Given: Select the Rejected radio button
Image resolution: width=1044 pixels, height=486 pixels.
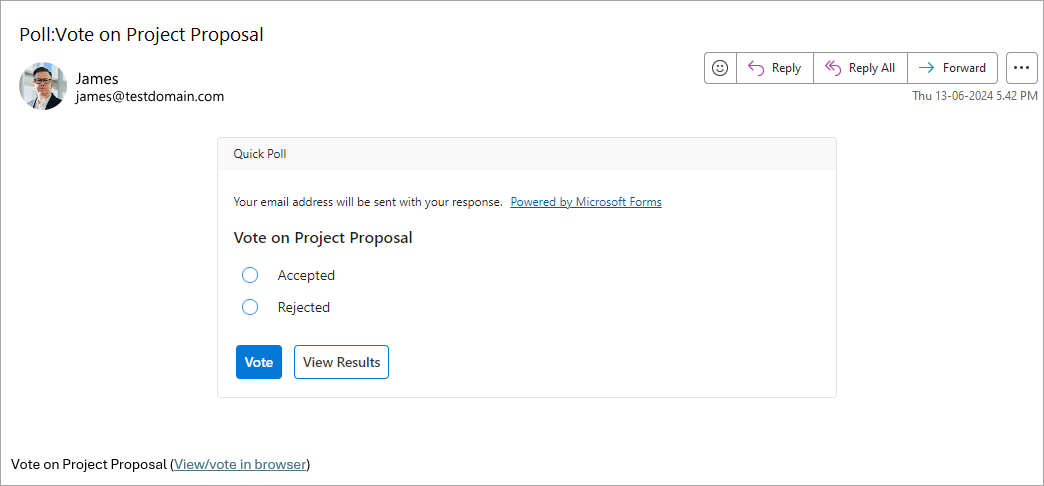Looking at the screenshot, I should point(250,307).
